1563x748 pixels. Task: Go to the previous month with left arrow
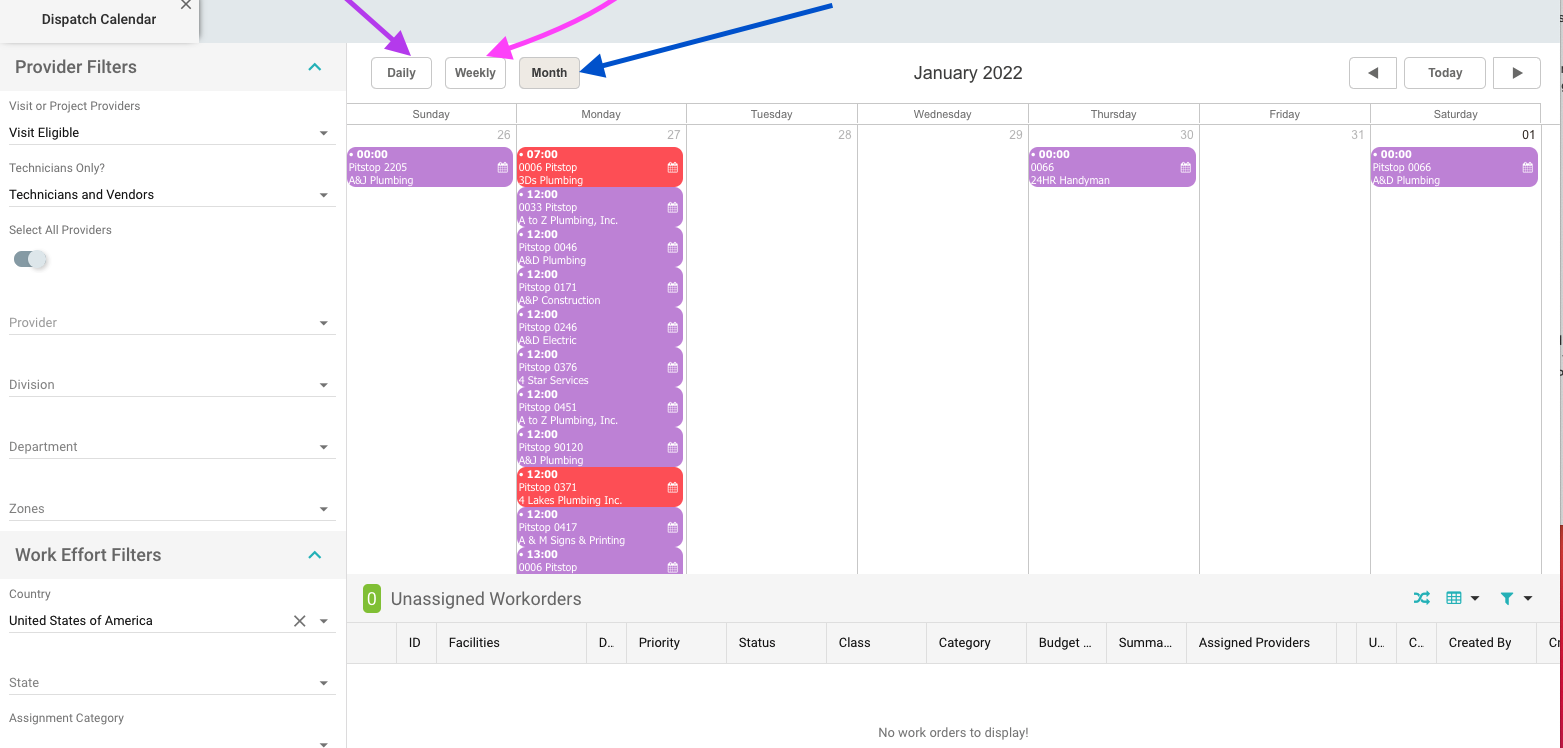1372,73
